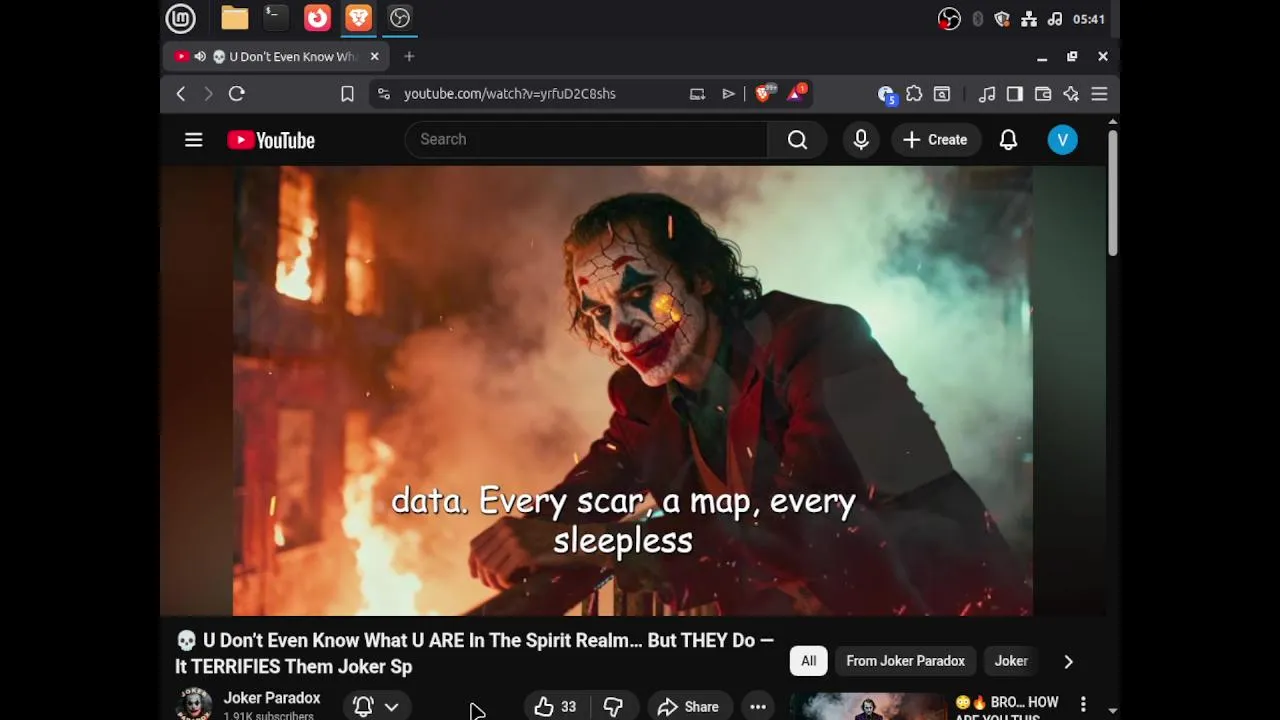Screen dimensions: 1280x720
Task: Select the 'From Joker Paradox' chip
Action: 905,661
